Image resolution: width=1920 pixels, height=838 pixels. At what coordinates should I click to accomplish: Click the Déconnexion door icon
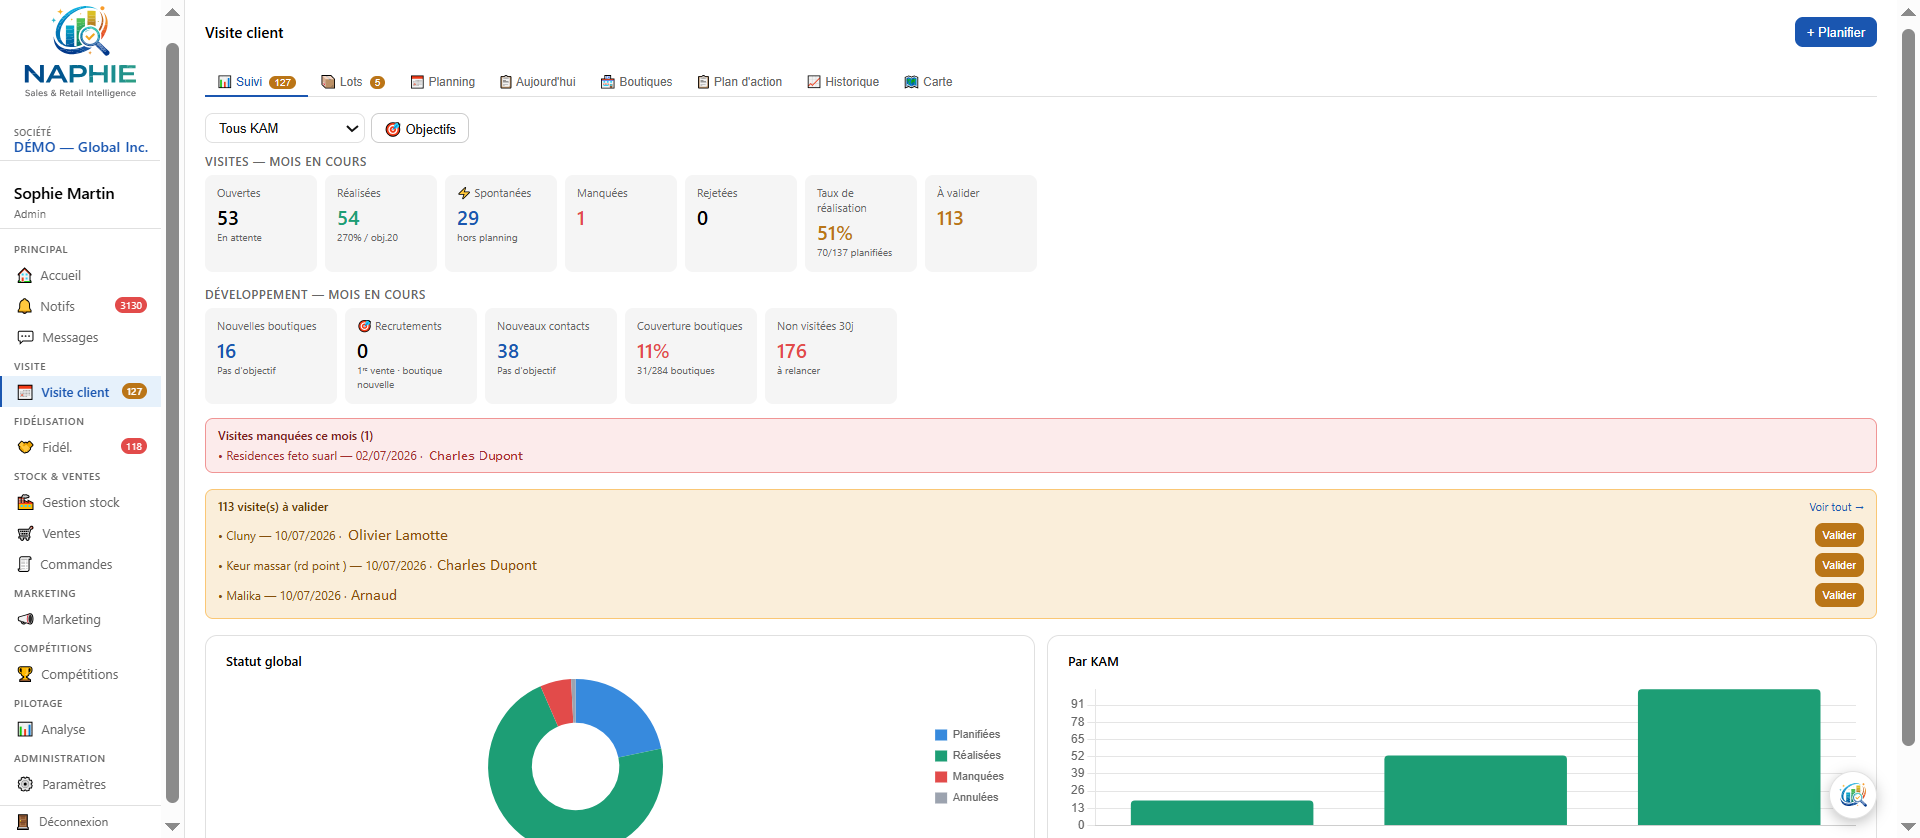pos(23,822)
